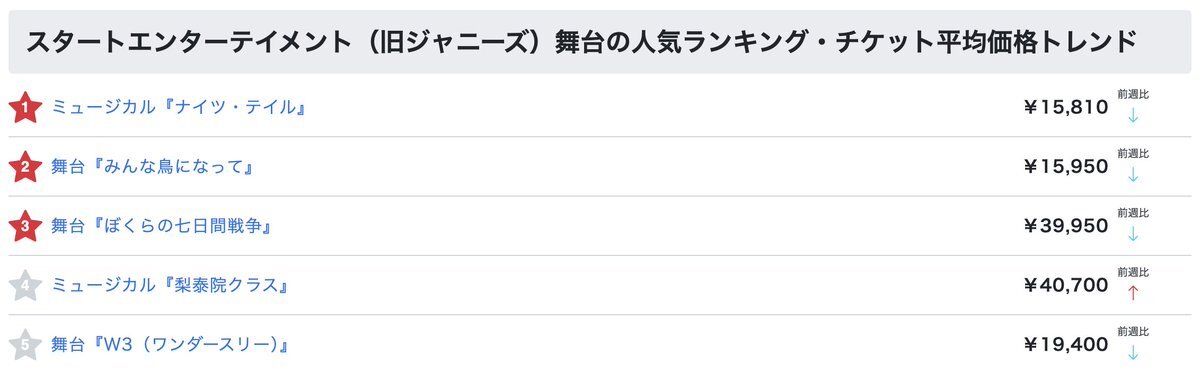Viewport: 1200px width, 373px height.
Task: Click the red rank 3 star badge
Action: pos(24,226)
